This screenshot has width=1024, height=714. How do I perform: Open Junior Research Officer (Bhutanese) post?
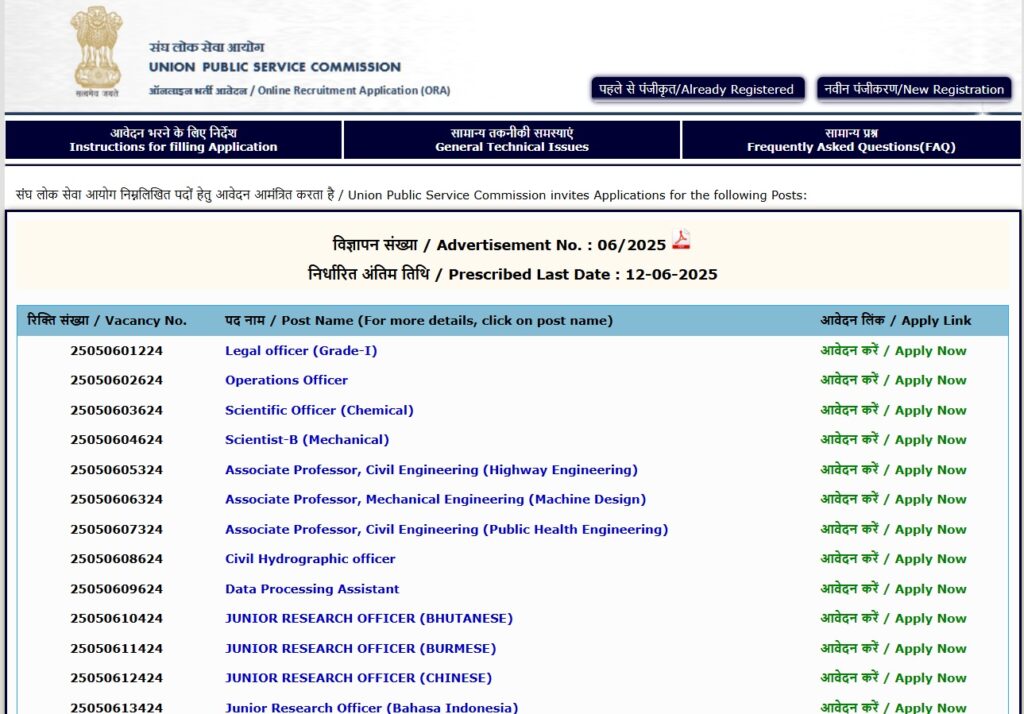click(x=369, y=619)
